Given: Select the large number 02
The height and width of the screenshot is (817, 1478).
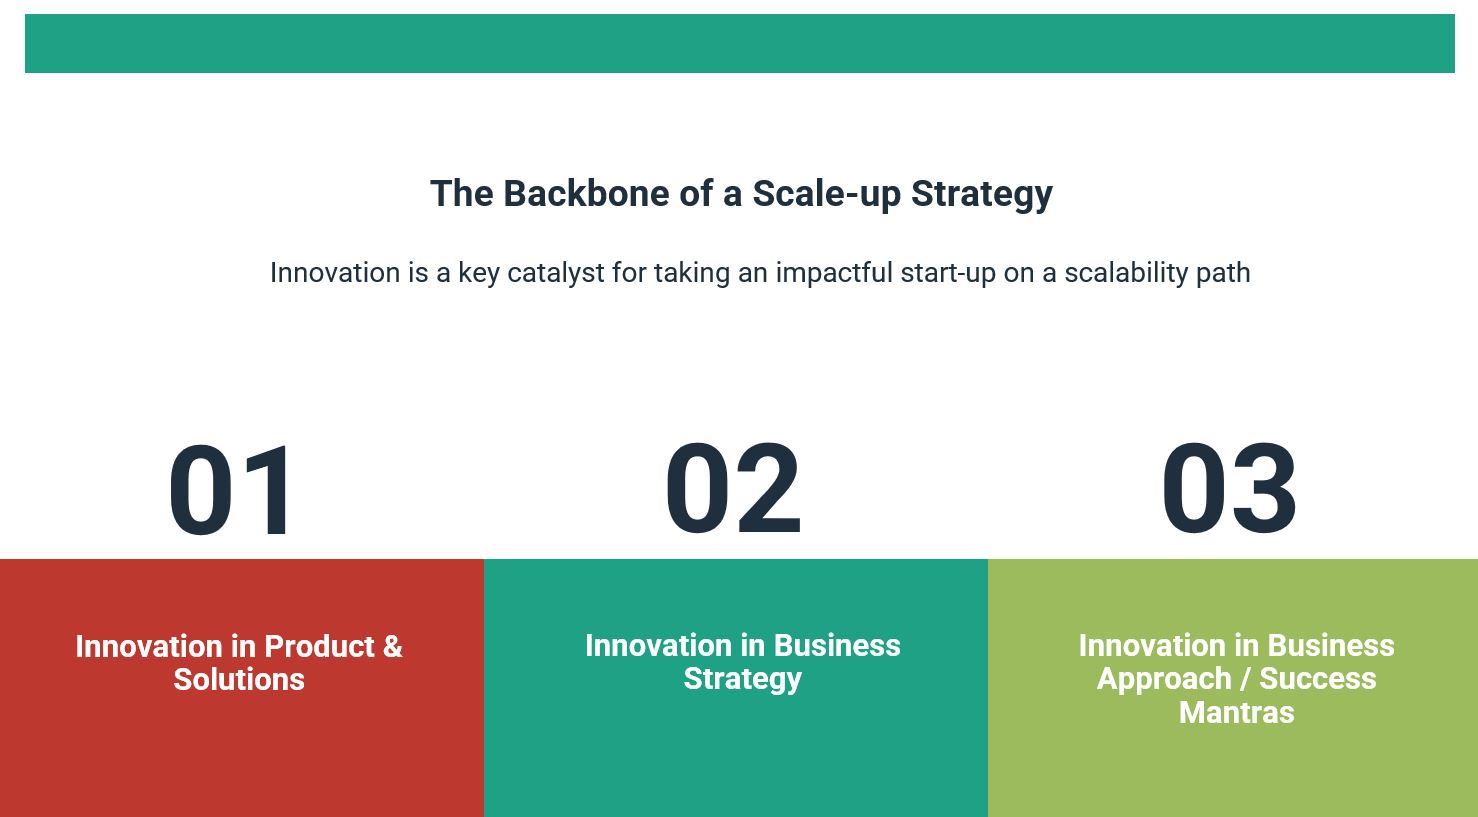Looking at the screenshot, I should (x=733, y=490).
